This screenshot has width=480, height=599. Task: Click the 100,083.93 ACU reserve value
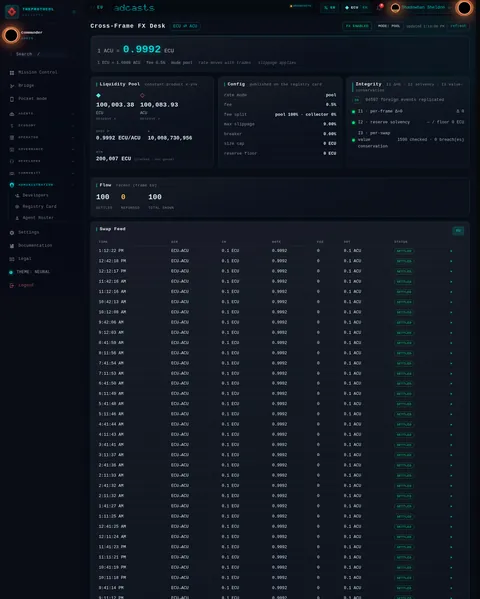[159, 105]
